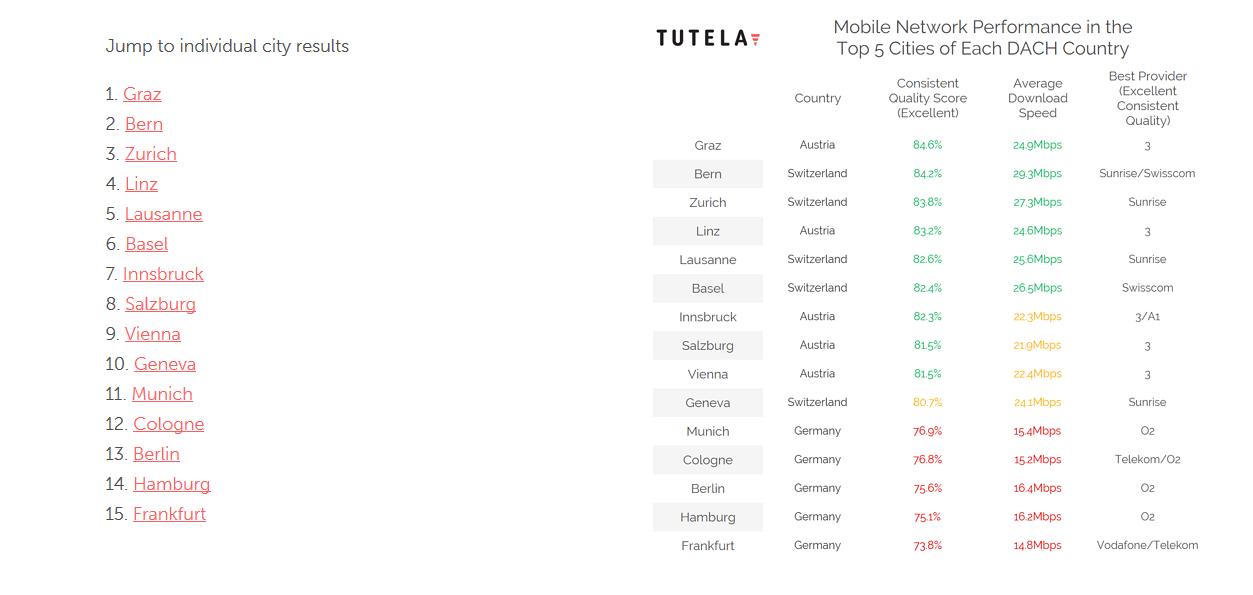This screenshot has width=1253, height=595.
Task: Open the Graz city link
Action: tap(142, 94)
